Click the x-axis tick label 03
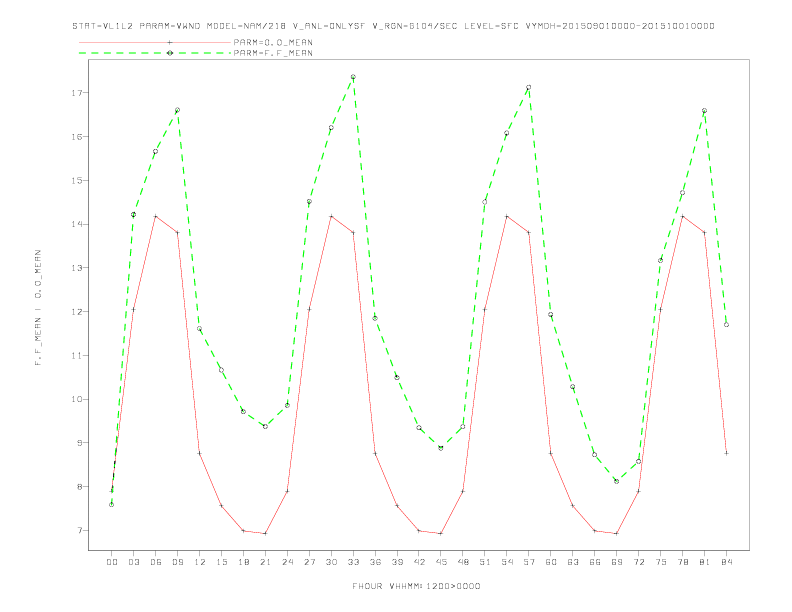 pyautogui.click(x=133, y=562)
